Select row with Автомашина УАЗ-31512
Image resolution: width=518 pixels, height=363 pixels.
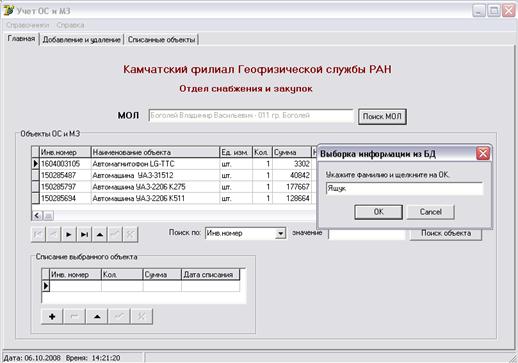point(172,175)
